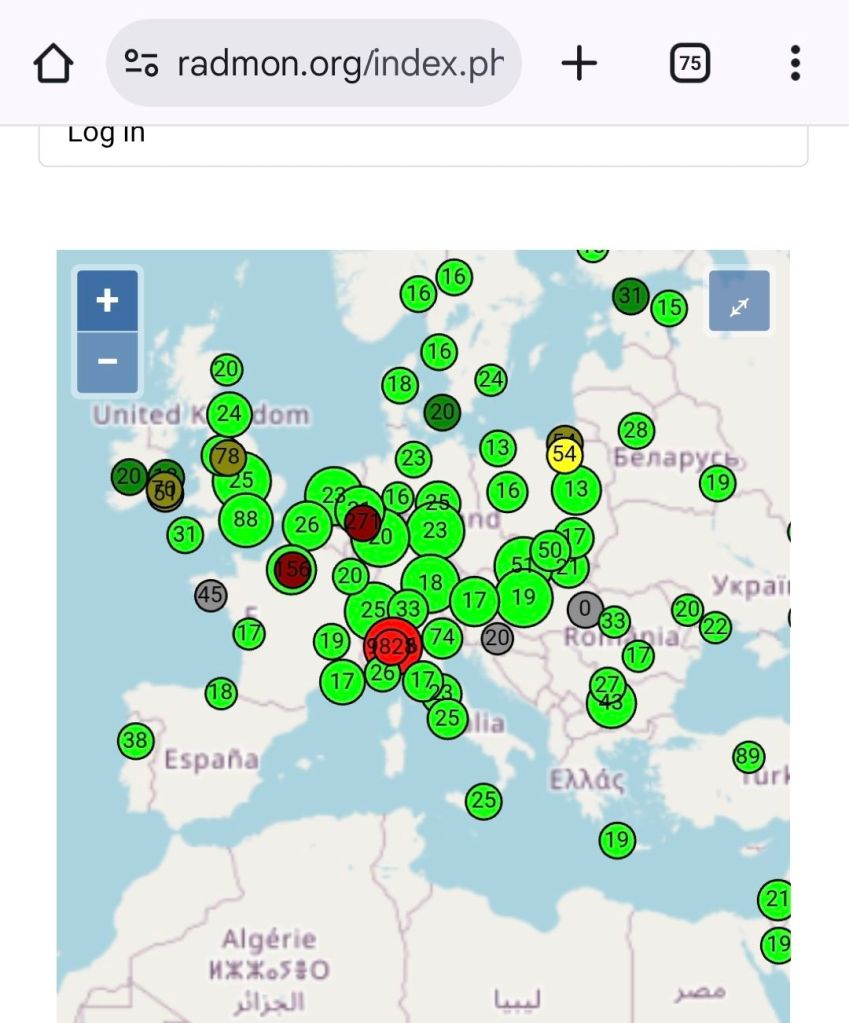Zoom in on the map
Viewport: 849px width, 1023px height.
coord(107,300)
